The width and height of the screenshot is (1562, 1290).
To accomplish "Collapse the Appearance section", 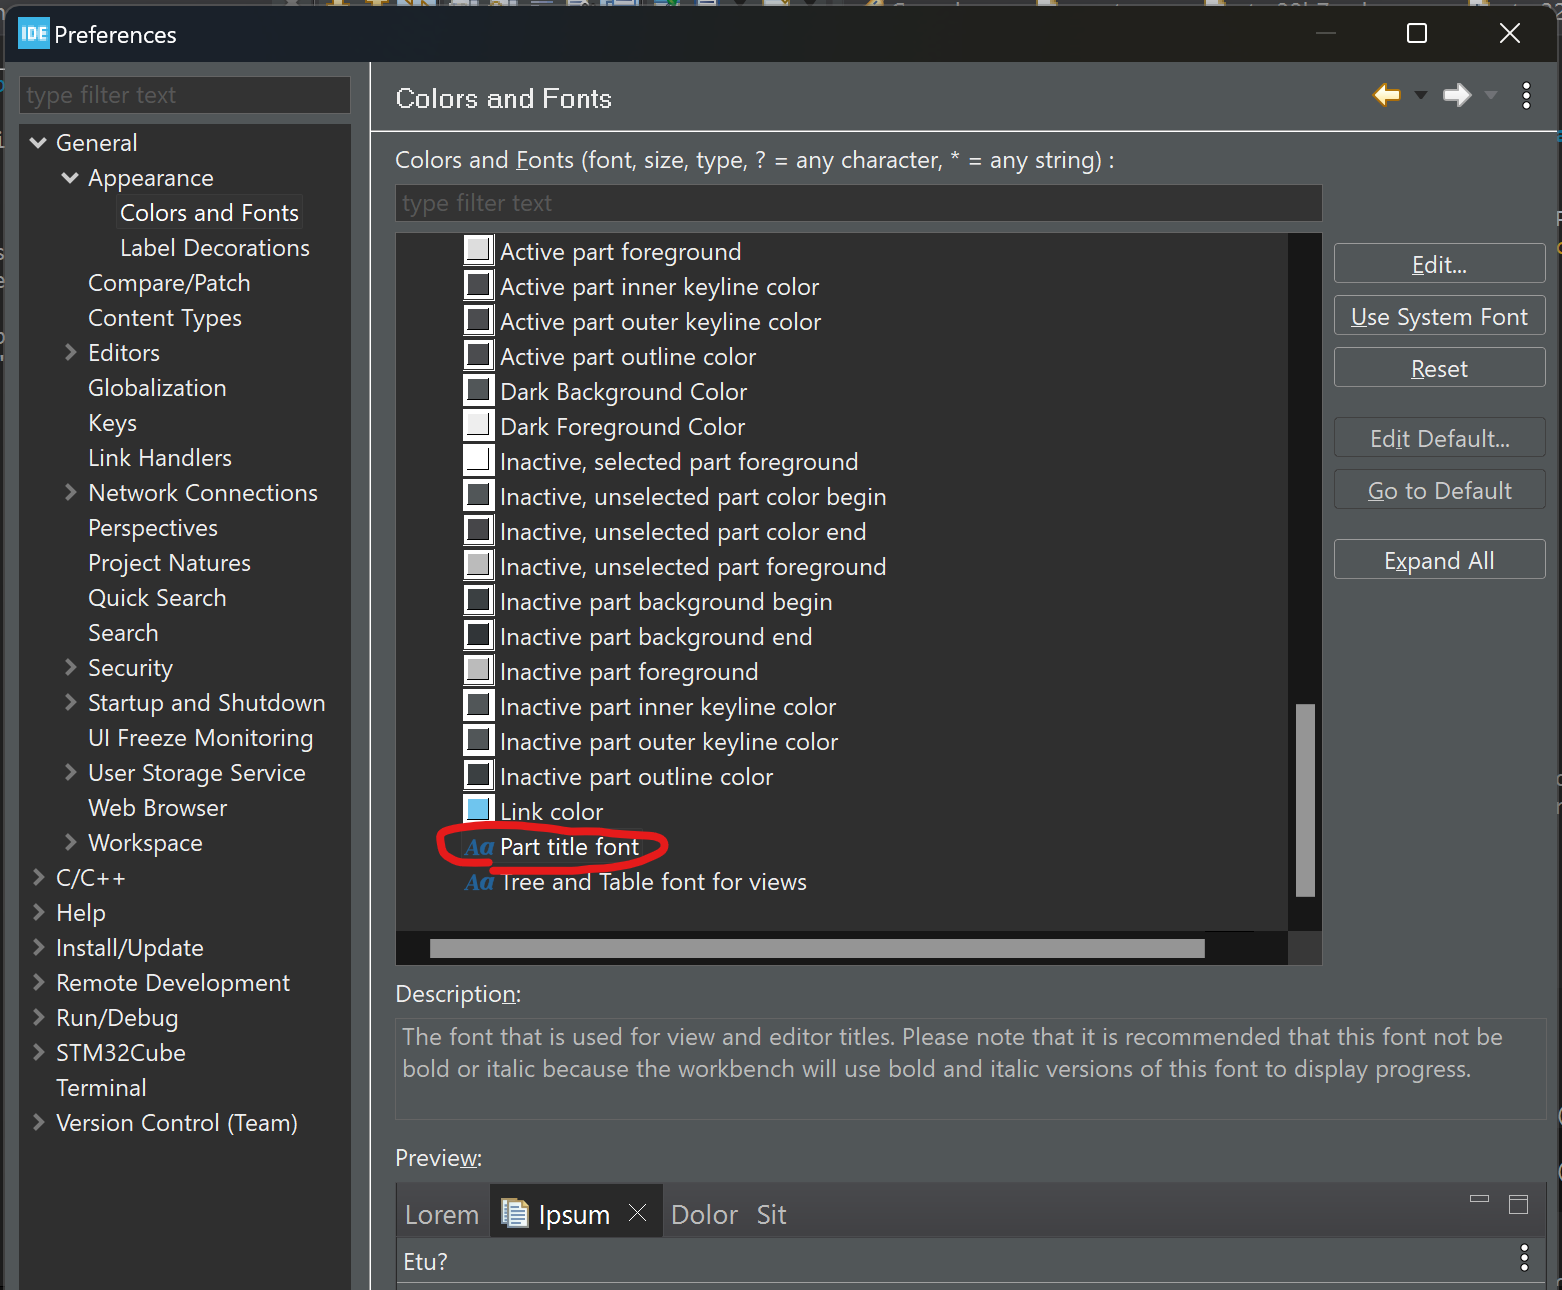I will click(68, 177).
